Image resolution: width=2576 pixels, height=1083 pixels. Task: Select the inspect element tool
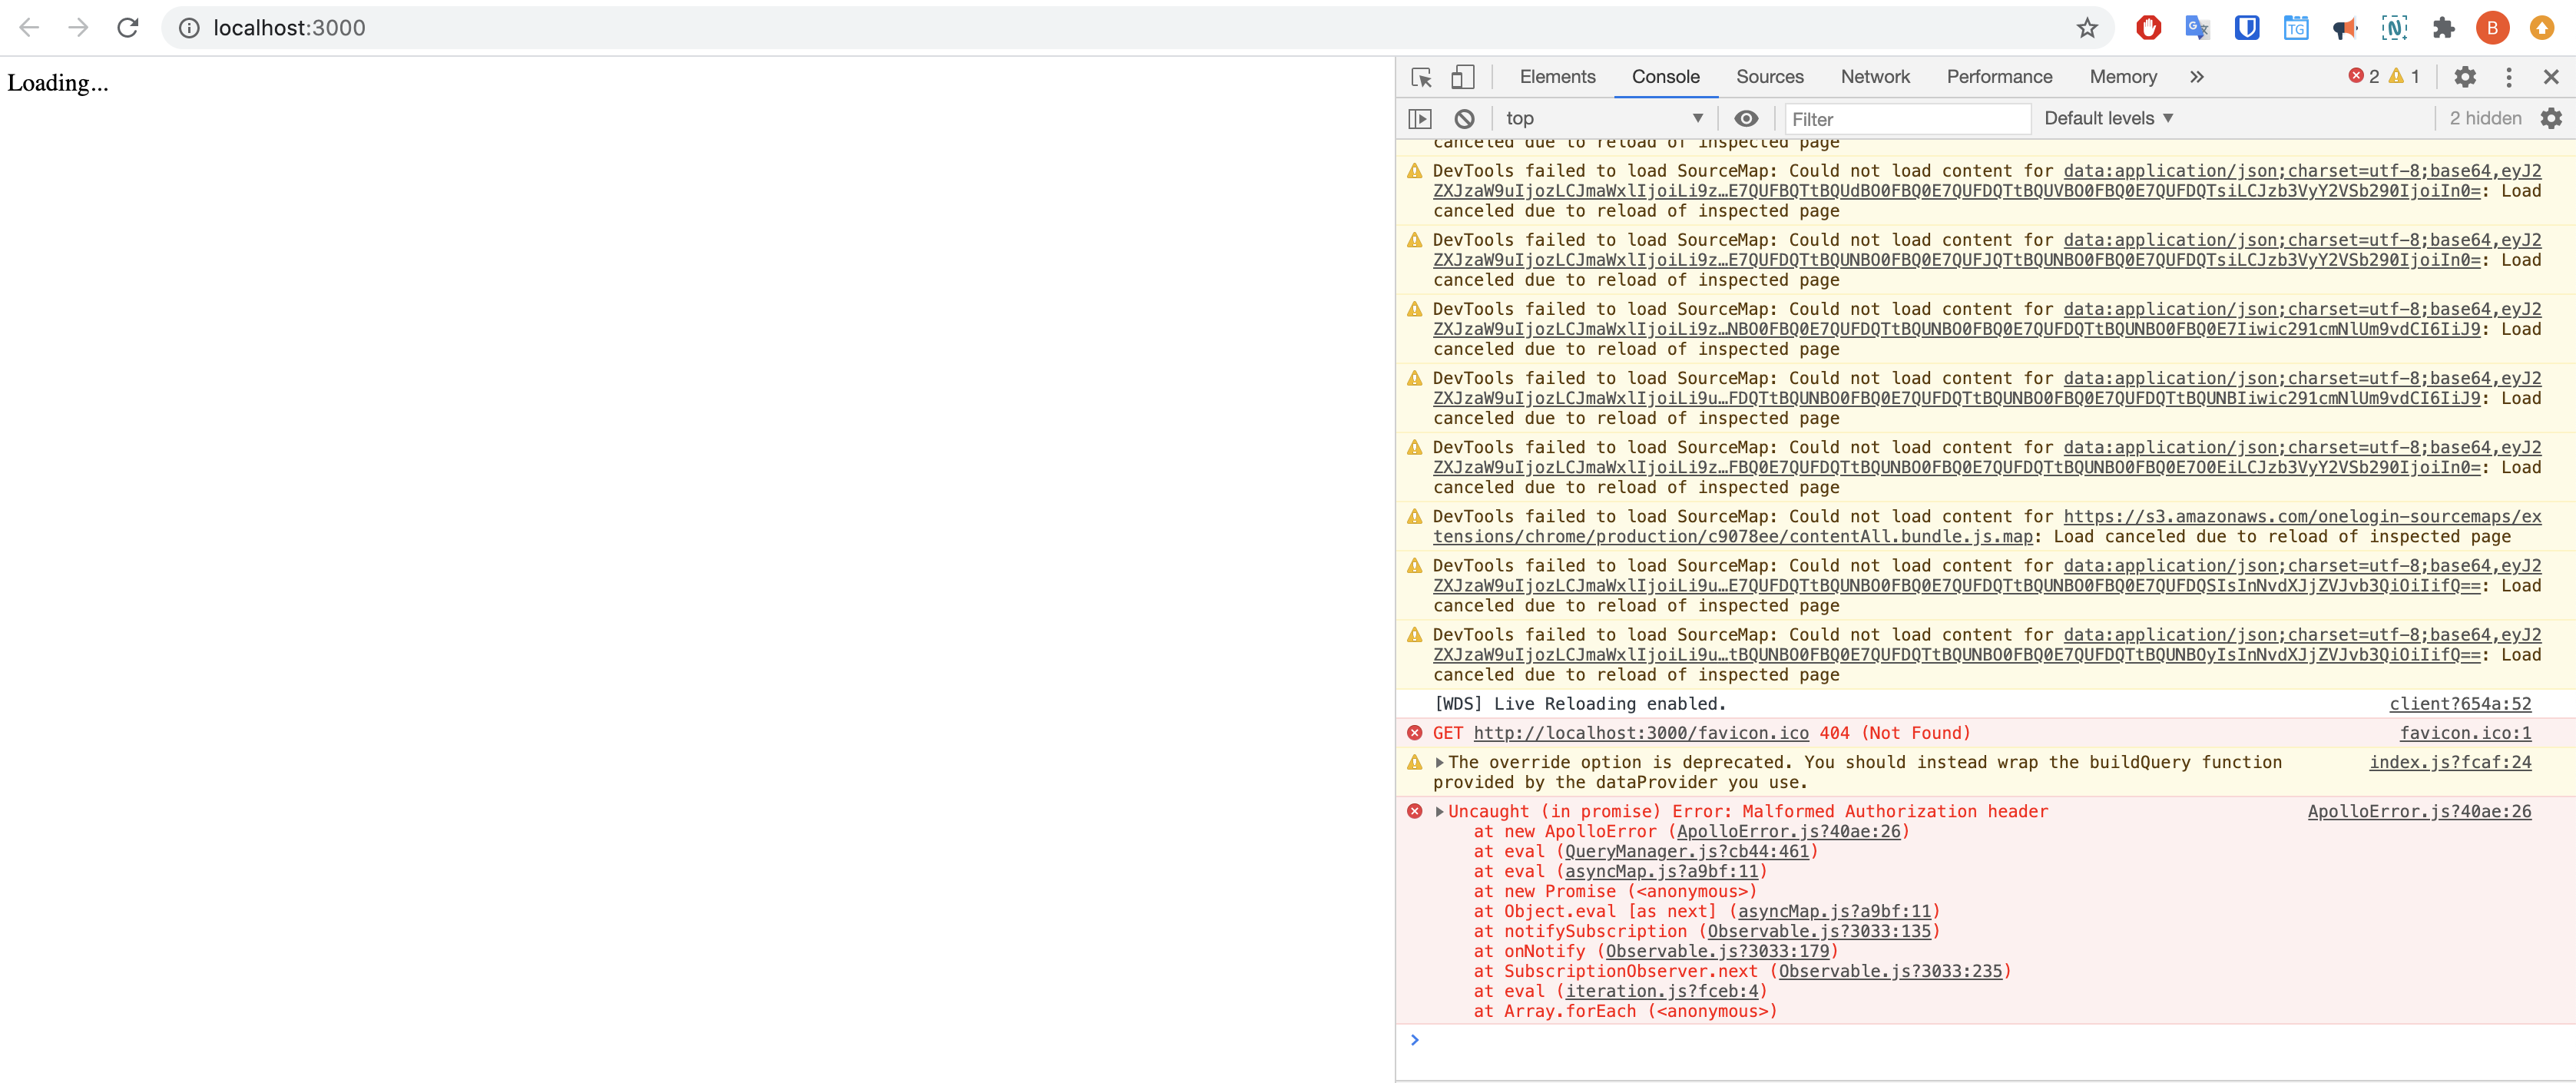coord(1420,76)
